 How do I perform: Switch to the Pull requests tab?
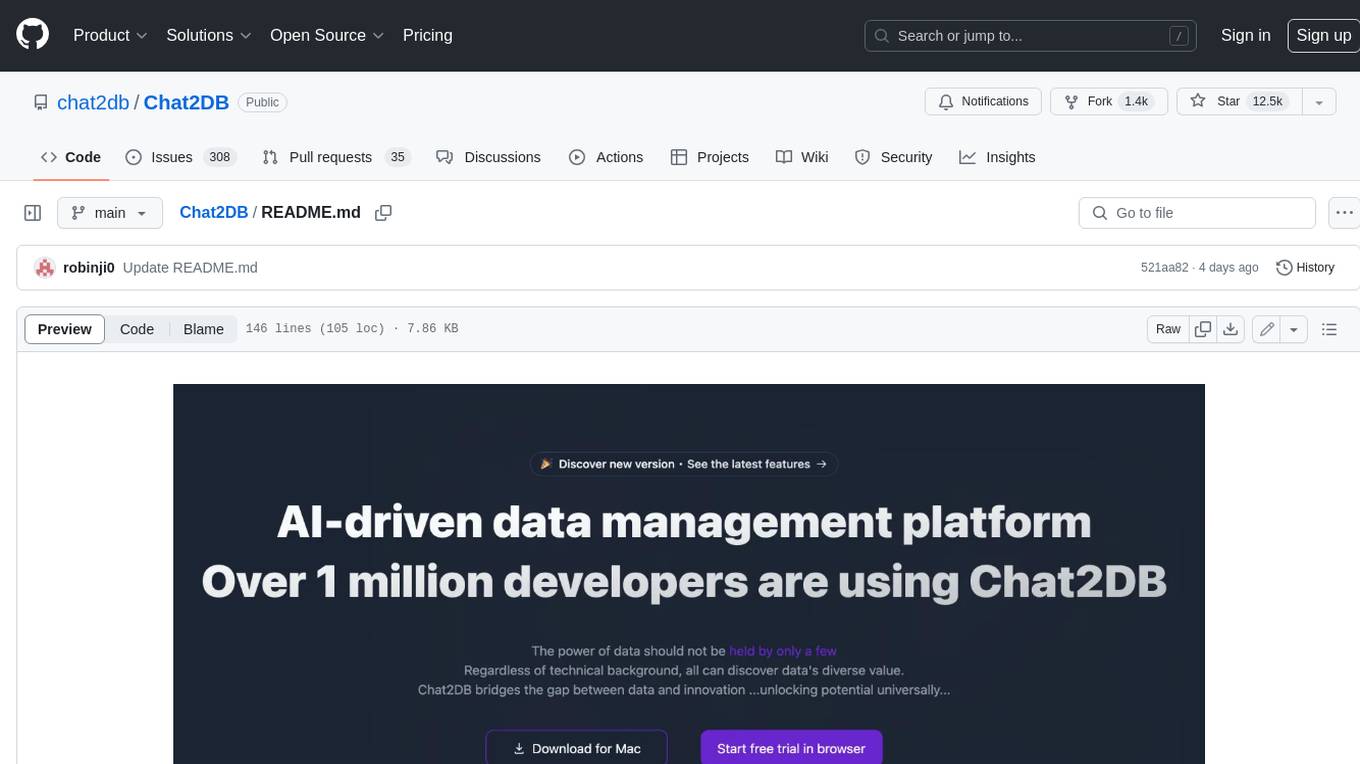(336, 157)
